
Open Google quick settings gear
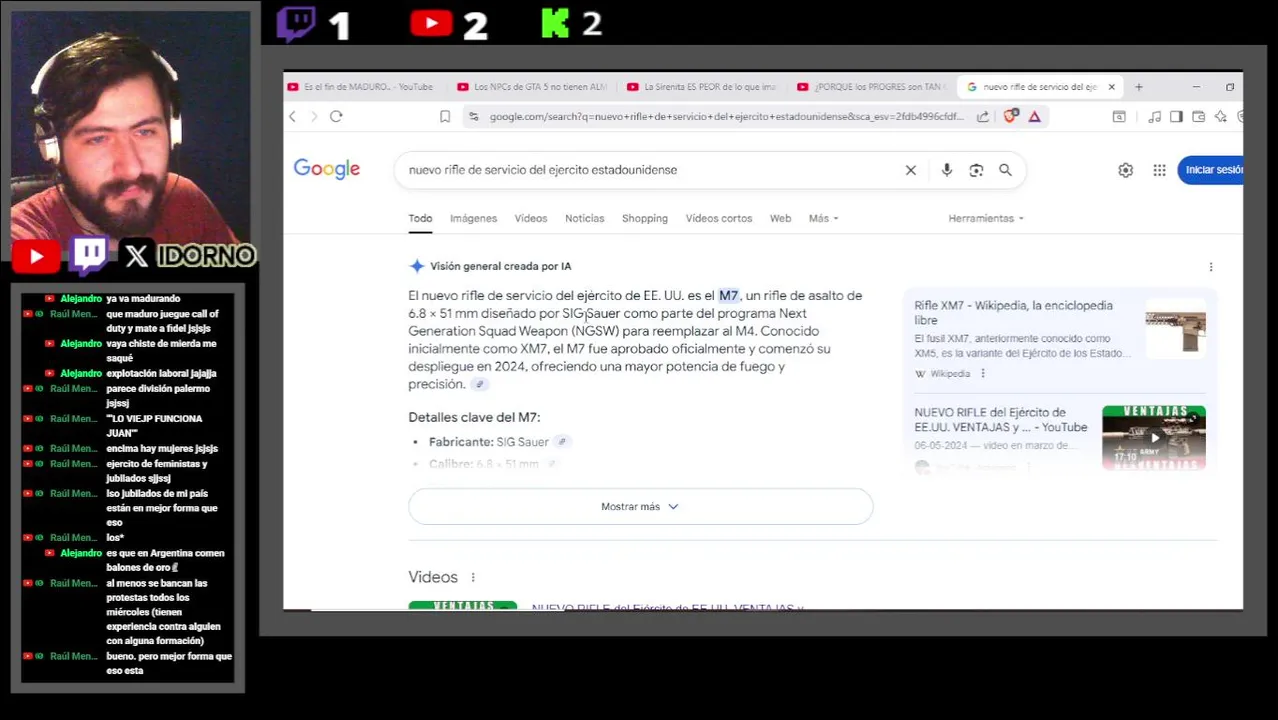(x=1125, y=170)
